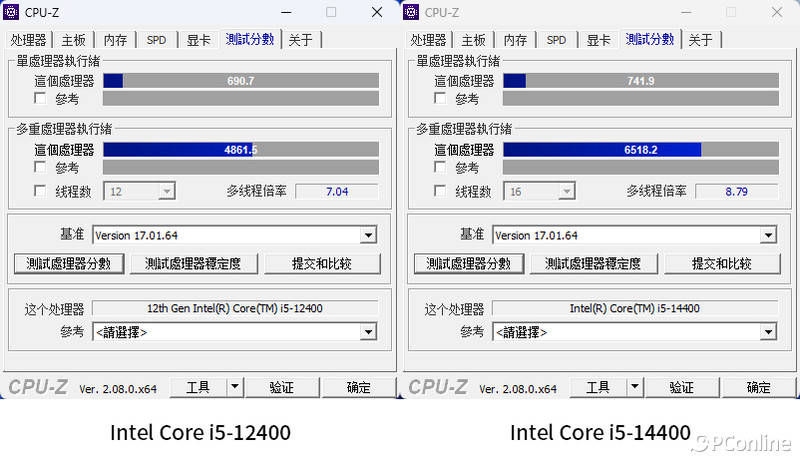Select 測試分數 tab in left window

[x=250, y=39]
